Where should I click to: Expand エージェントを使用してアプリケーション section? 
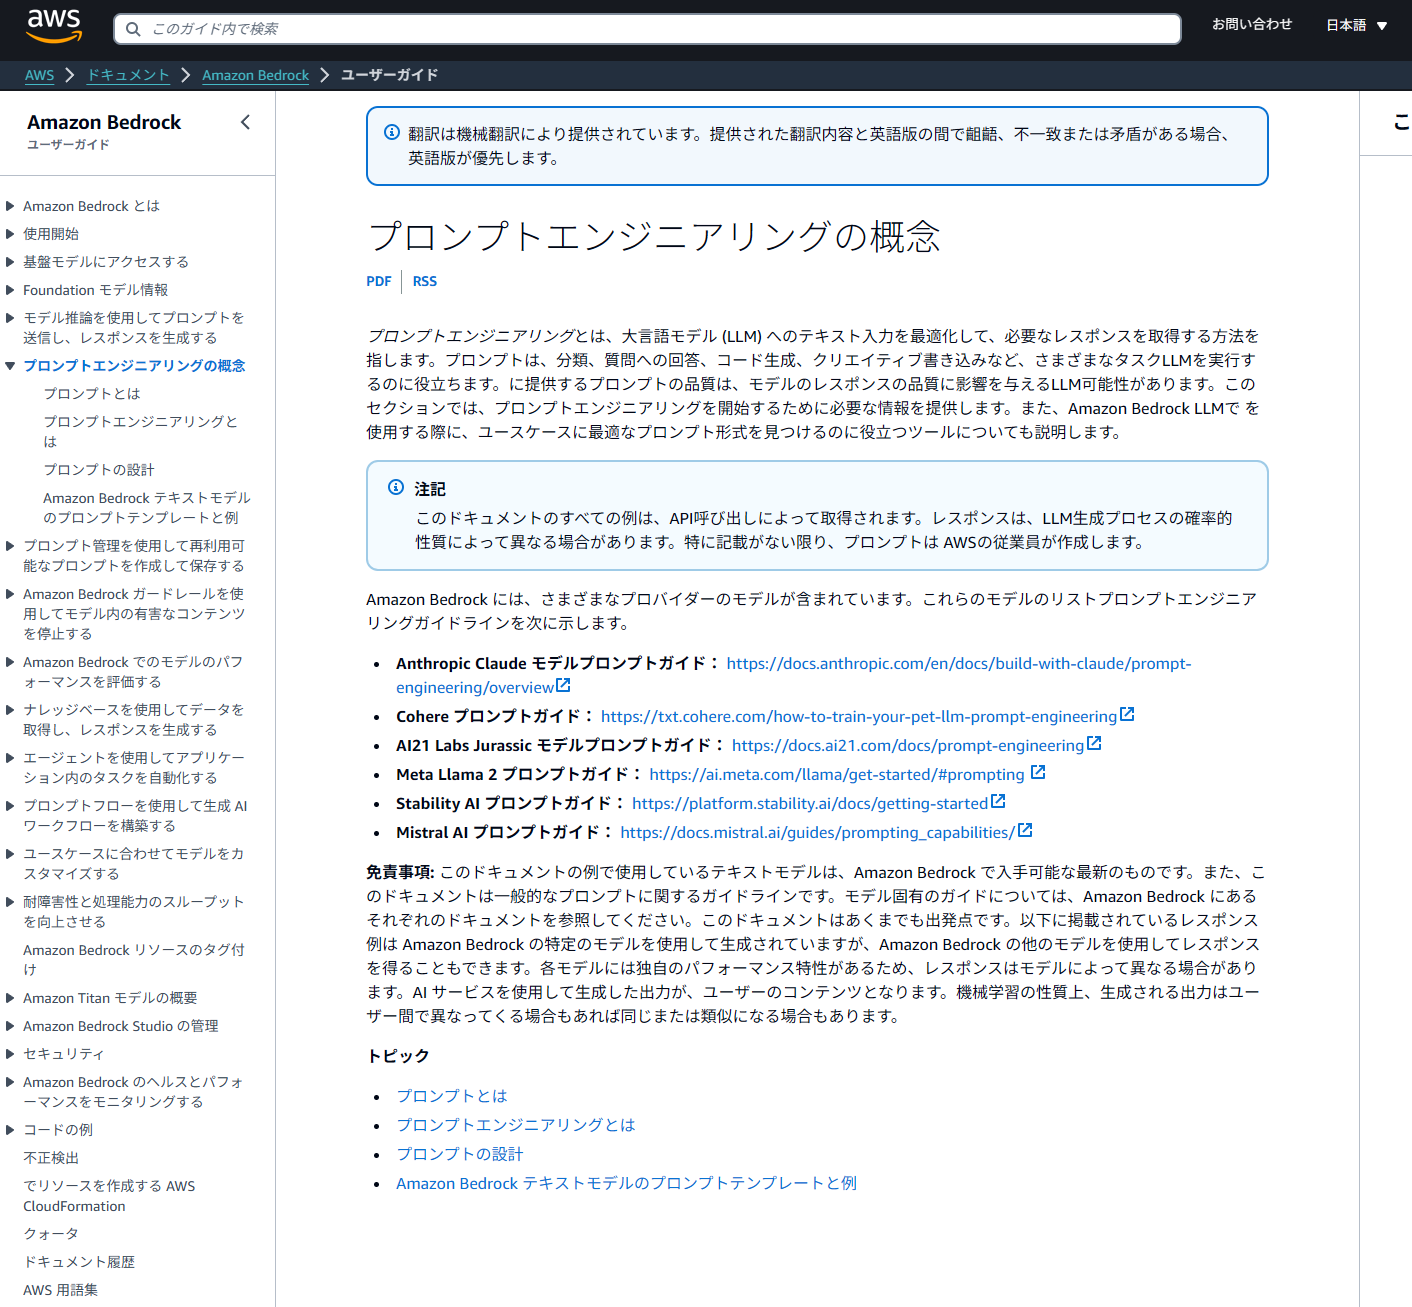[x=10, y=758]
